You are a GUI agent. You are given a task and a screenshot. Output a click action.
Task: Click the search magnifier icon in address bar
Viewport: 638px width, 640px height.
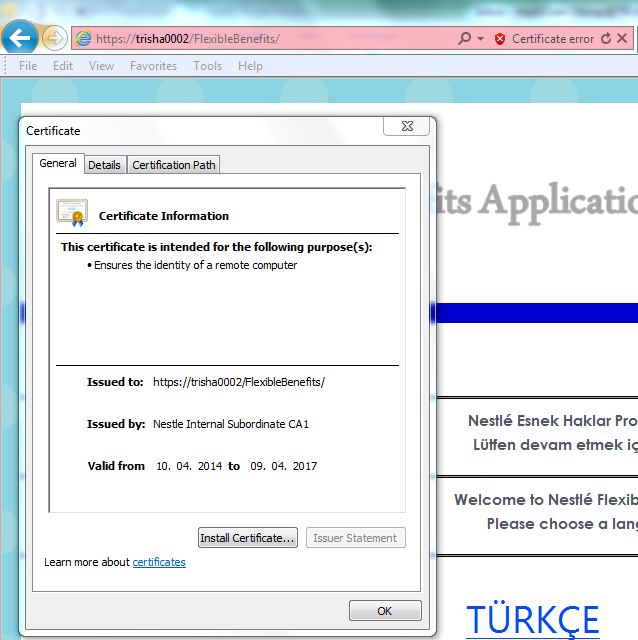click(465, 38)
